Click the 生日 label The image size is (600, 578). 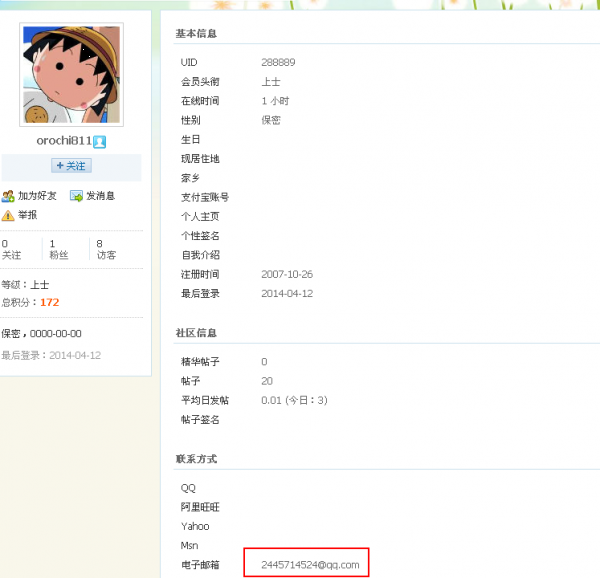[191, 140]
